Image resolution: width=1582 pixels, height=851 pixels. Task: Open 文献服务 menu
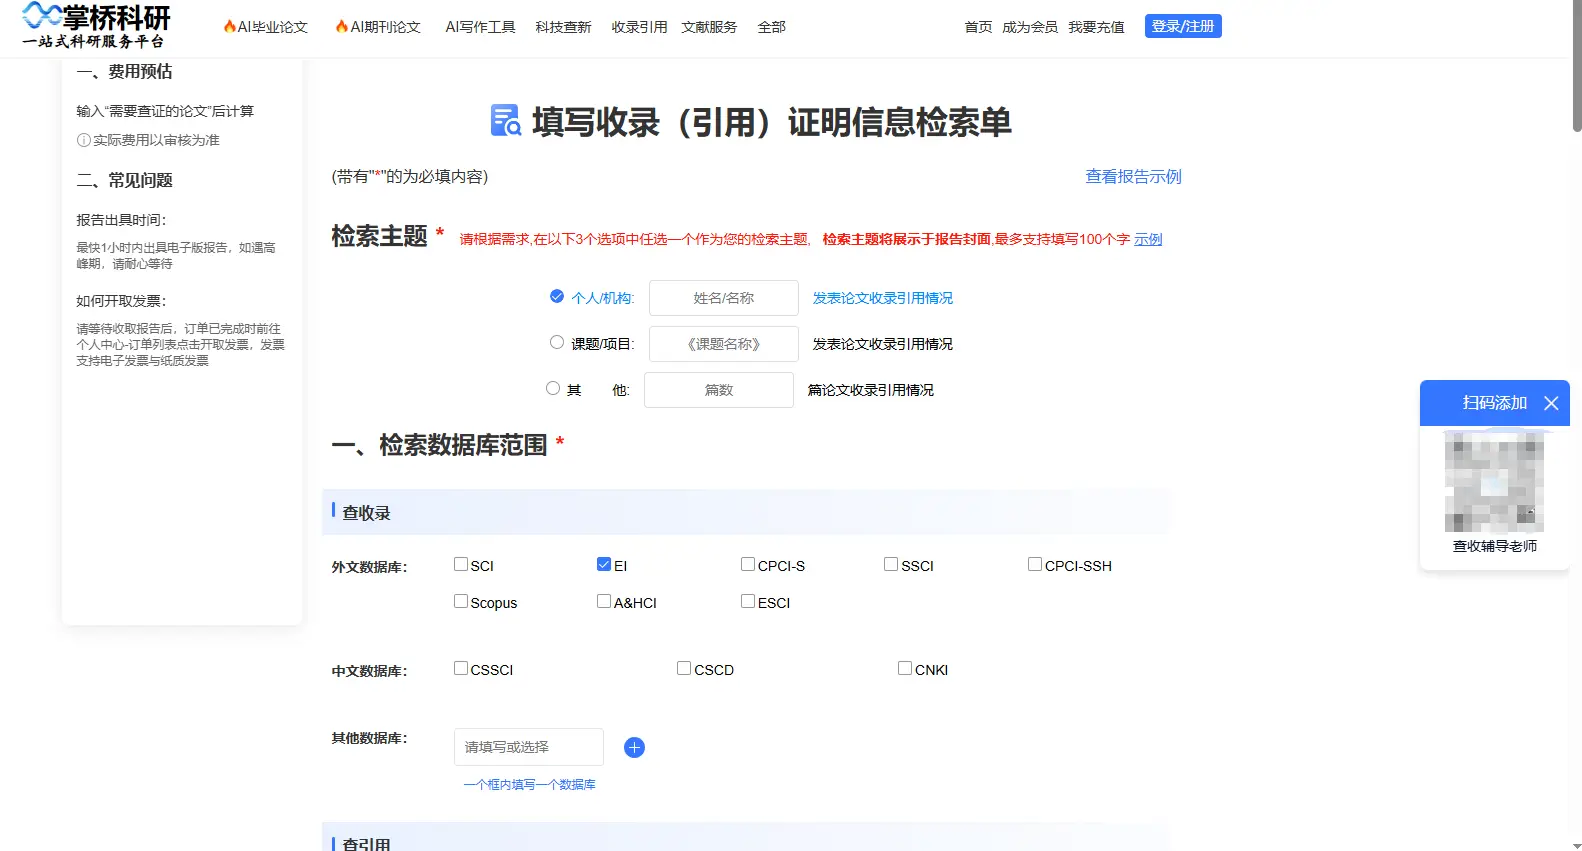point(709,27)
